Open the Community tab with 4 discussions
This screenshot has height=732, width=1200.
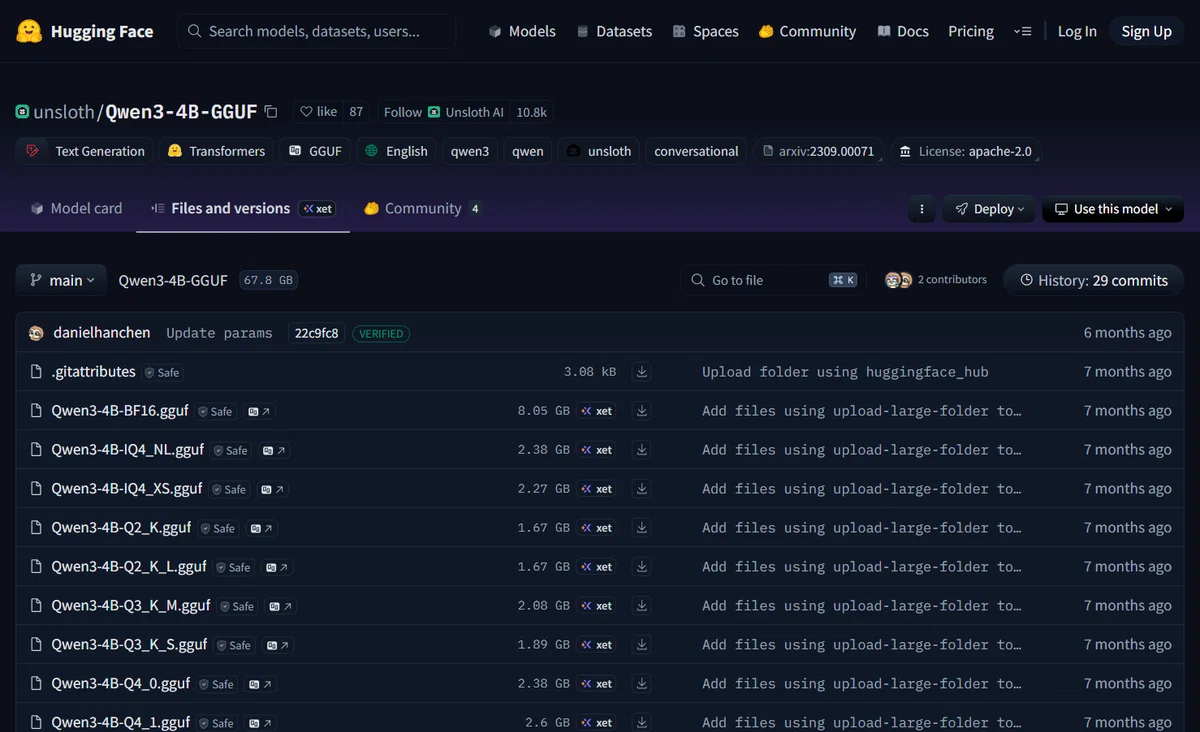coord(423,208)
